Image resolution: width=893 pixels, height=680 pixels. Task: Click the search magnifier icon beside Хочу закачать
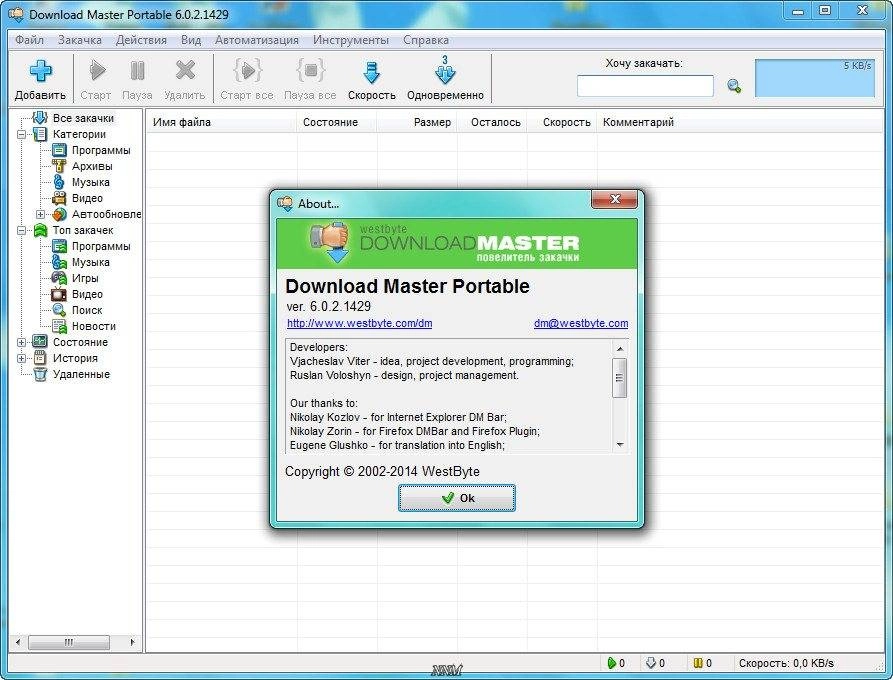734,86
